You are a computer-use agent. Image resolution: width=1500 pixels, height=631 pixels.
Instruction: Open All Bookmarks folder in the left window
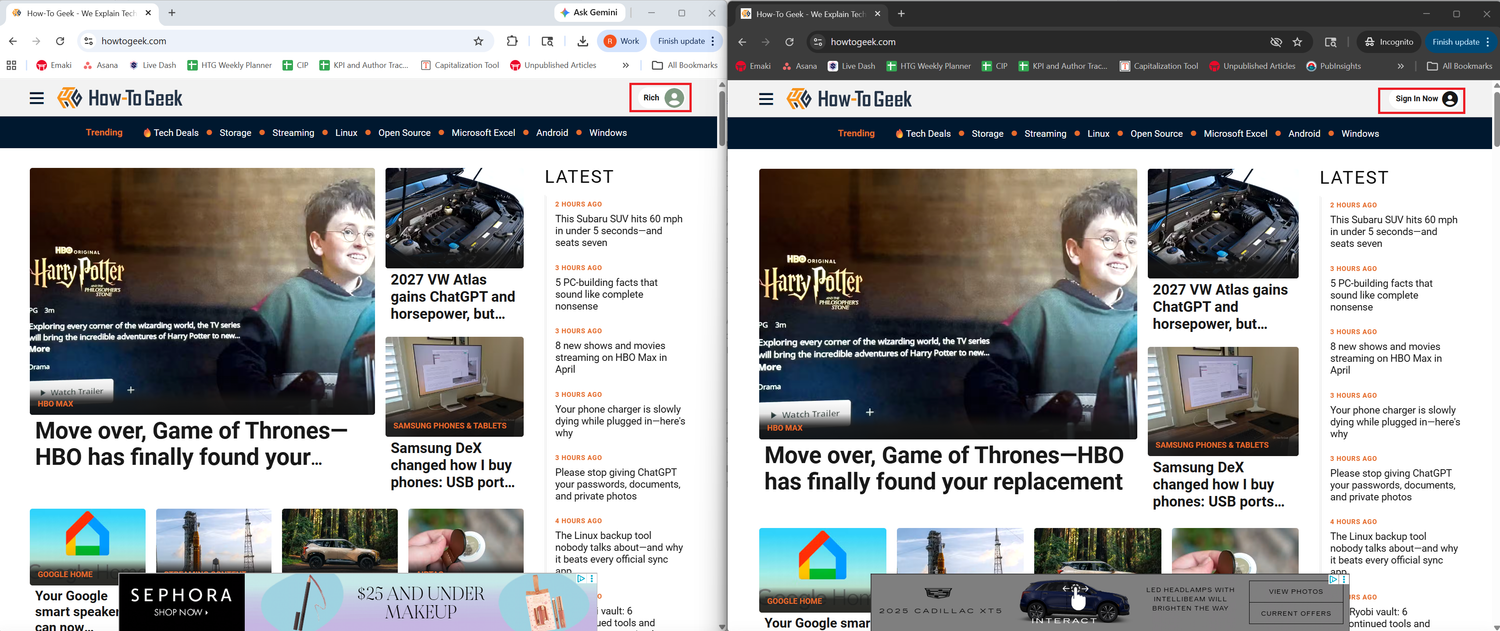pos(685,65)
